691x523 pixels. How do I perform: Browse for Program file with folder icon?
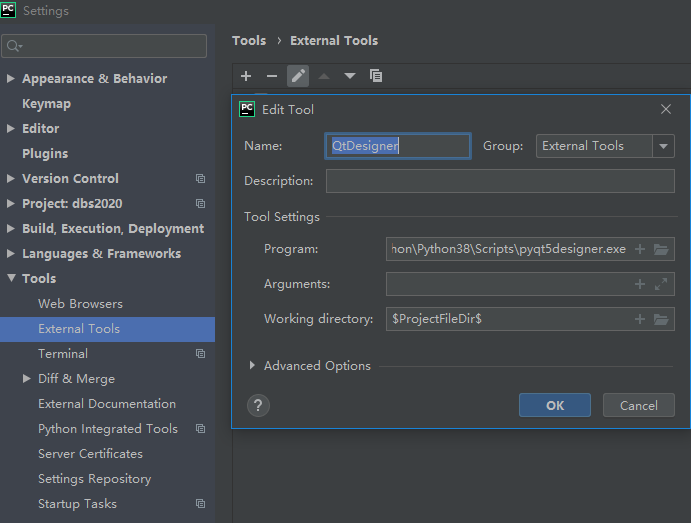click(x=661, y=249)
